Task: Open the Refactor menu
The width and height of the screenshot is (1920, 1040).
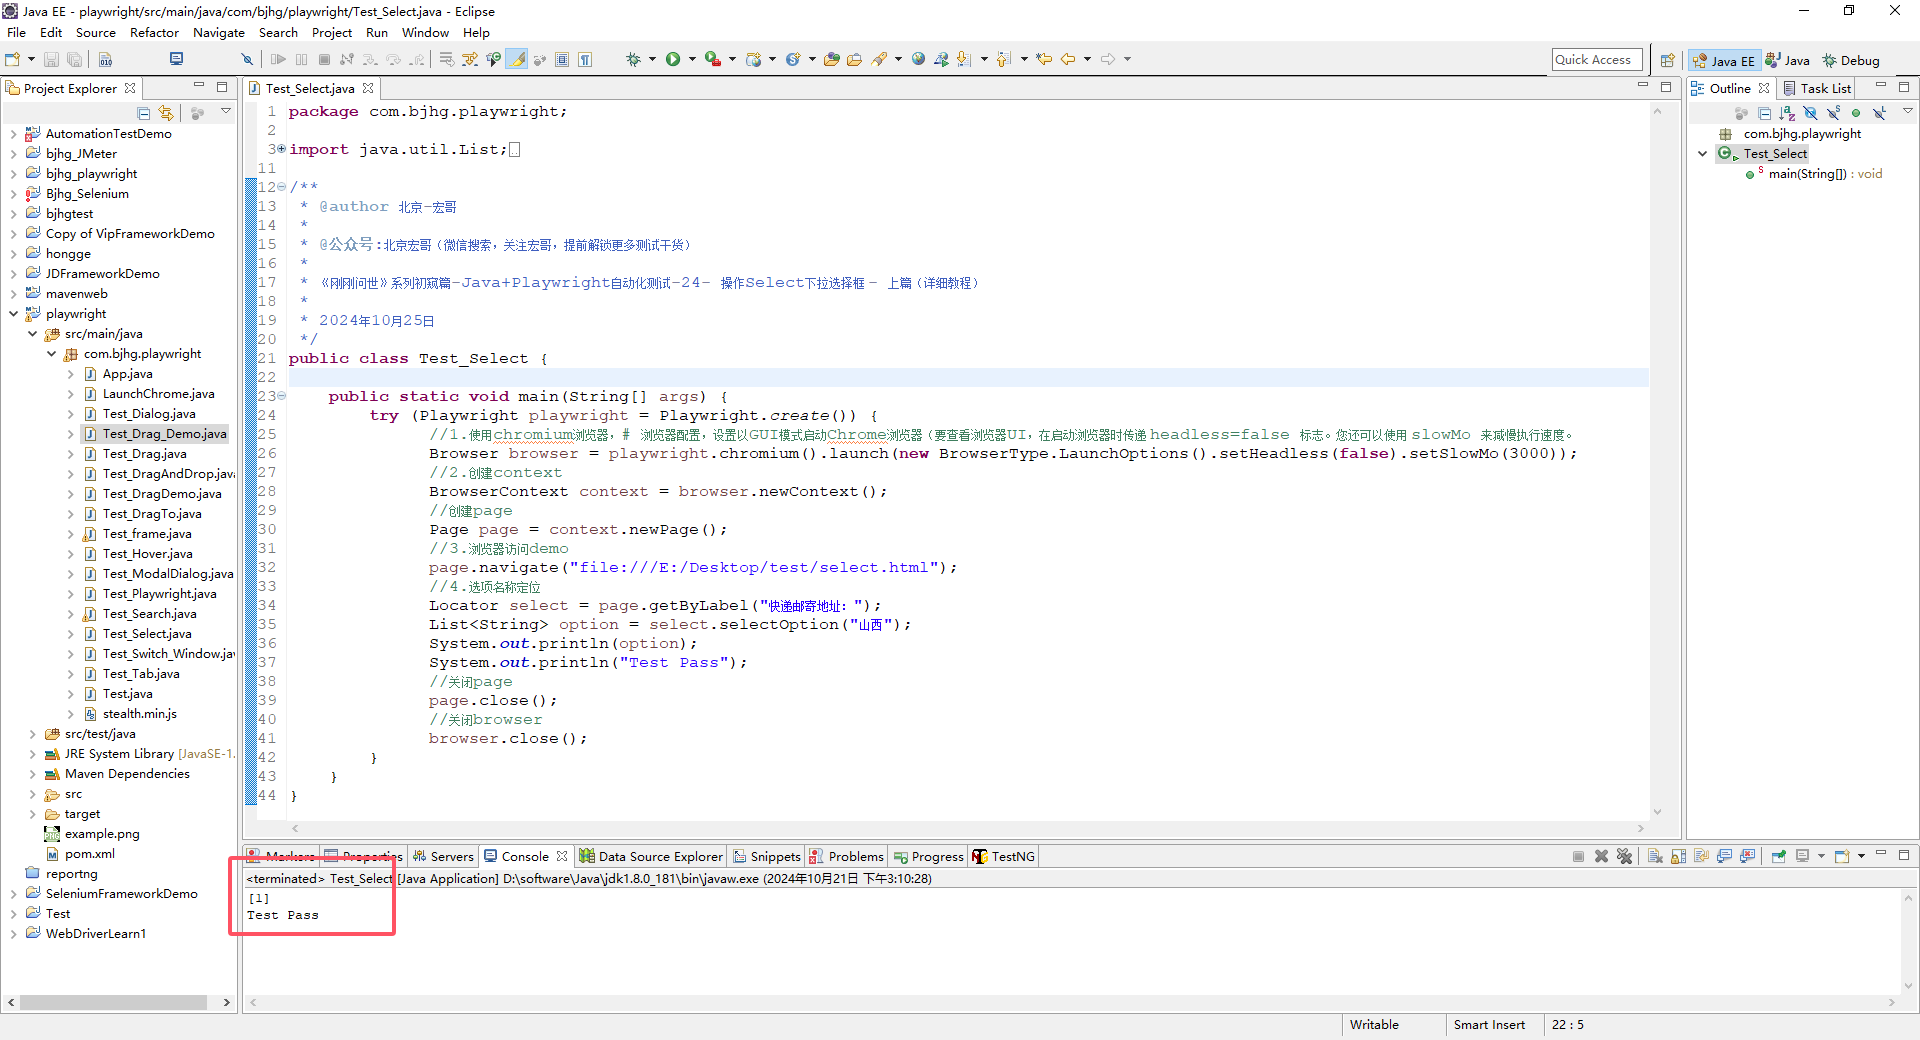Action: click(x=154, y=32)
